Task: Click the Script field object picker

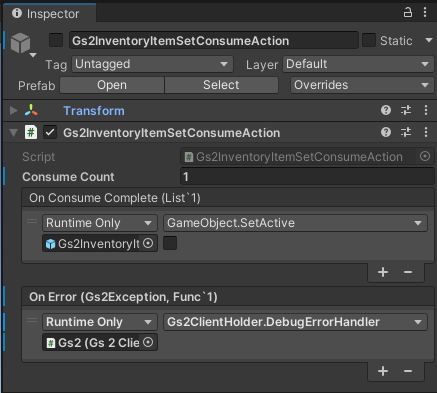Action: click(x=425, y=156)
